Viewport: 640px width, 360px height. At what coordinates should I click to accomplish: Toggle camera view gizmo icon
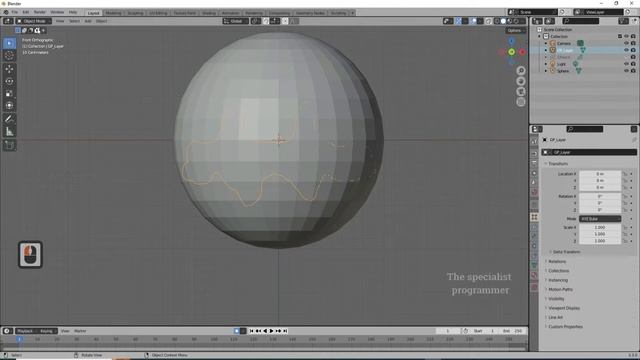521,92
